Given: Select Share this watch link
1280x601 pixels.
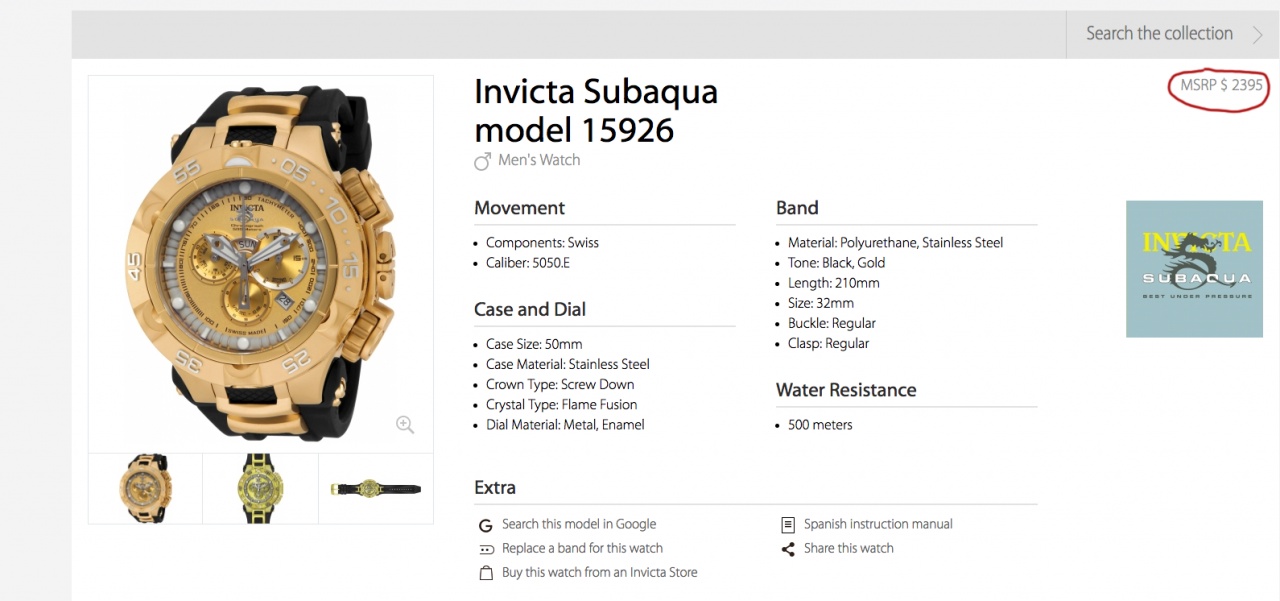Looking at the screenshot, I should click(x=848, y=548).
